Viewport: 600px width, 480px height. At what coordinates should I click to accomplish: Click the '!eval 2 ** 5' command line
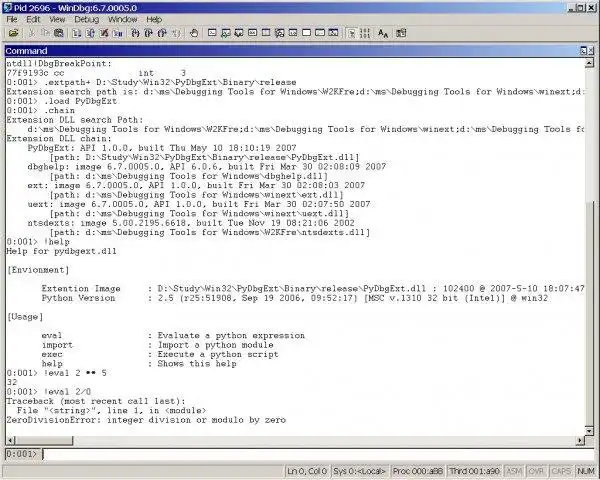click(57, 373)
